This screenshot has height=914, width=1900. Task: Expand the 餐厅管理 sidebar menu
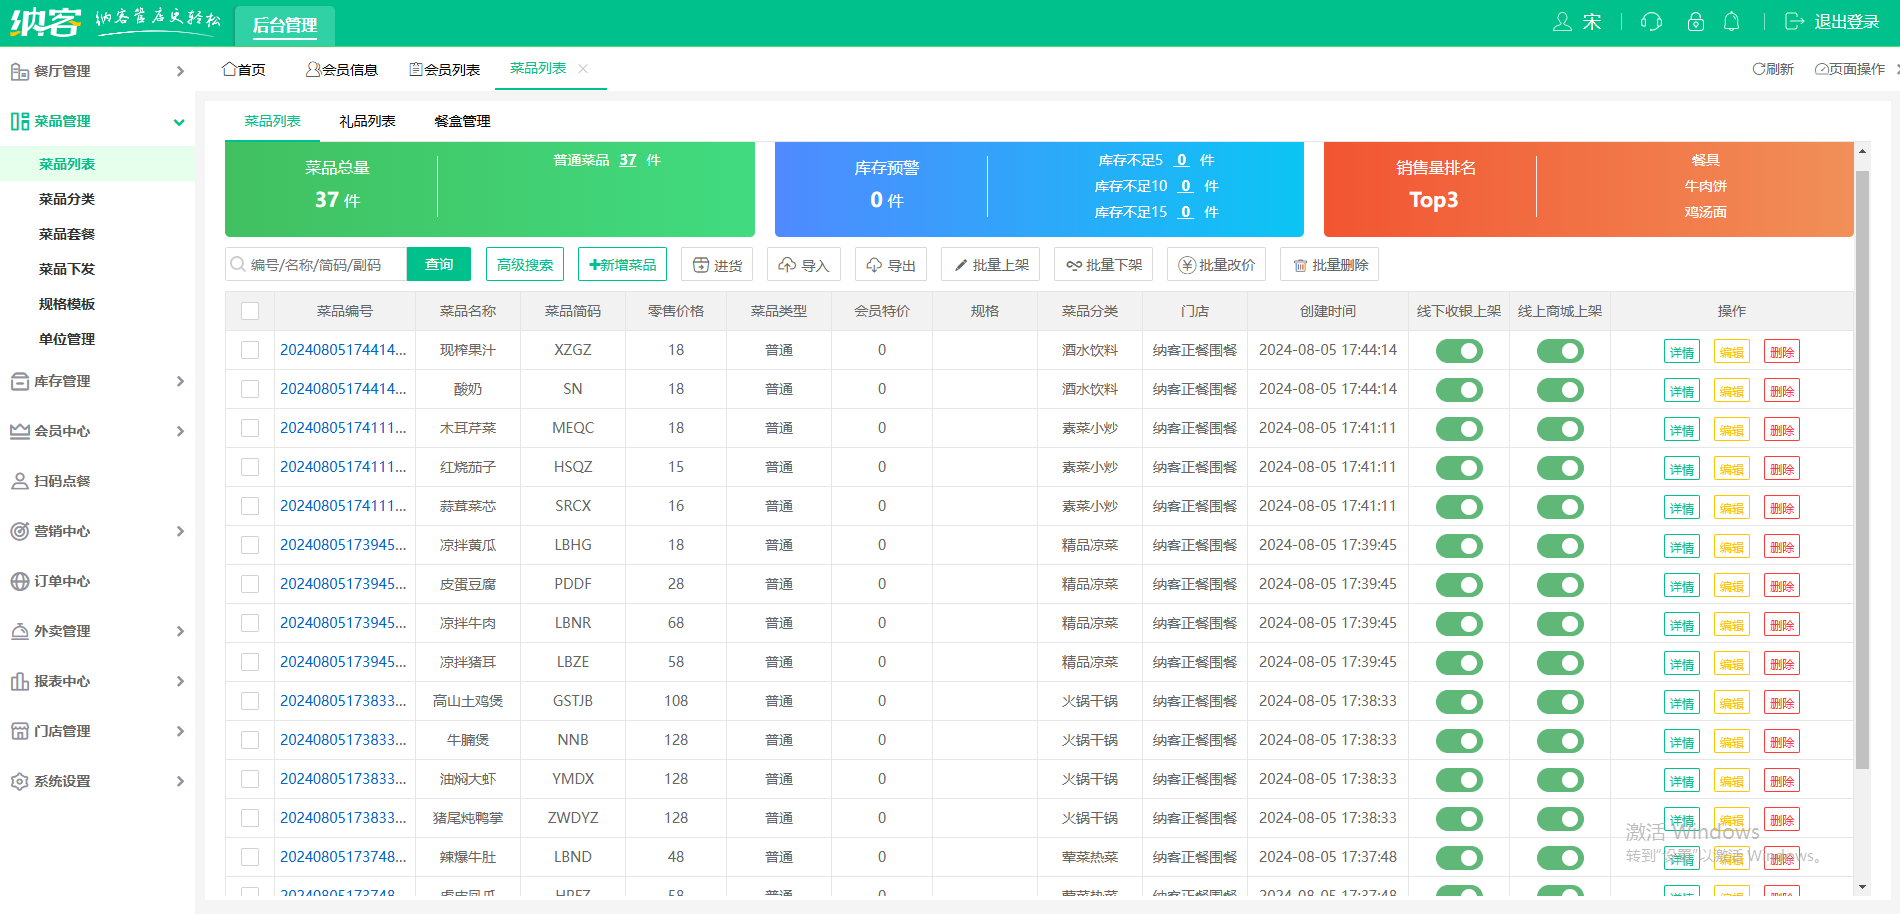click(97, 71)
